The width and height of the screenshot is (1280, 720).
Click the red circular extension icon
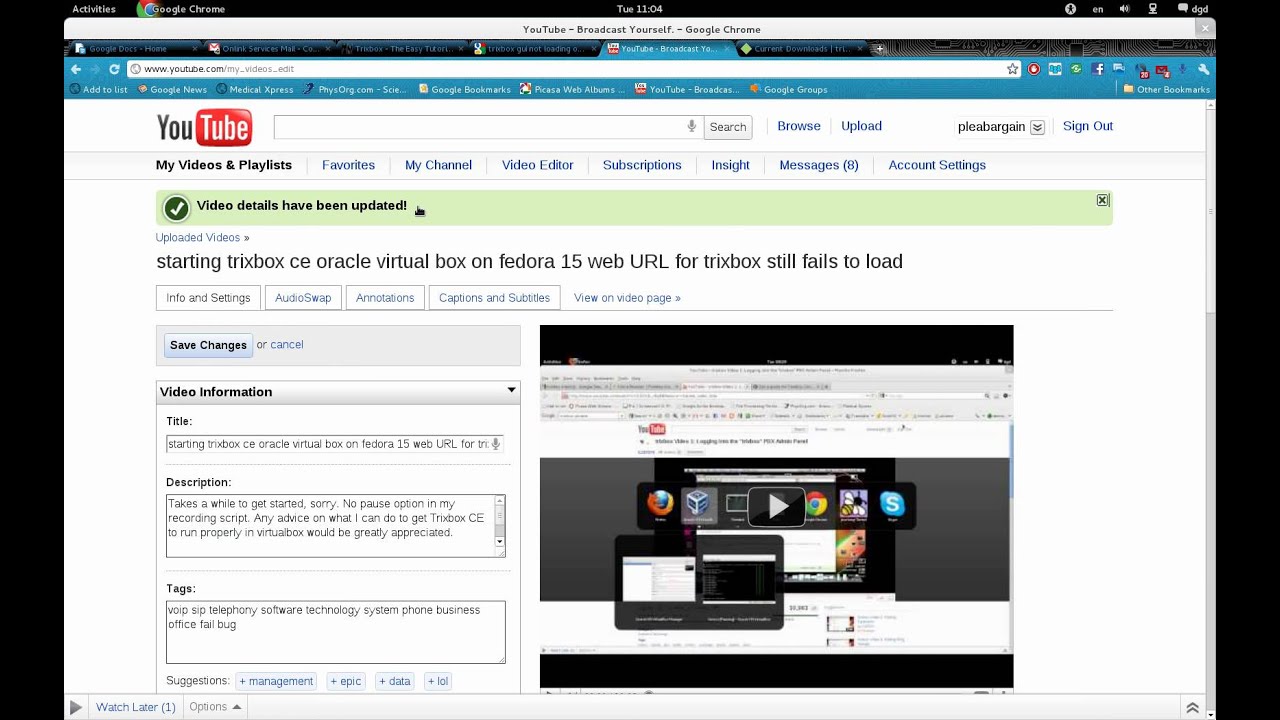click(1034, 69)
